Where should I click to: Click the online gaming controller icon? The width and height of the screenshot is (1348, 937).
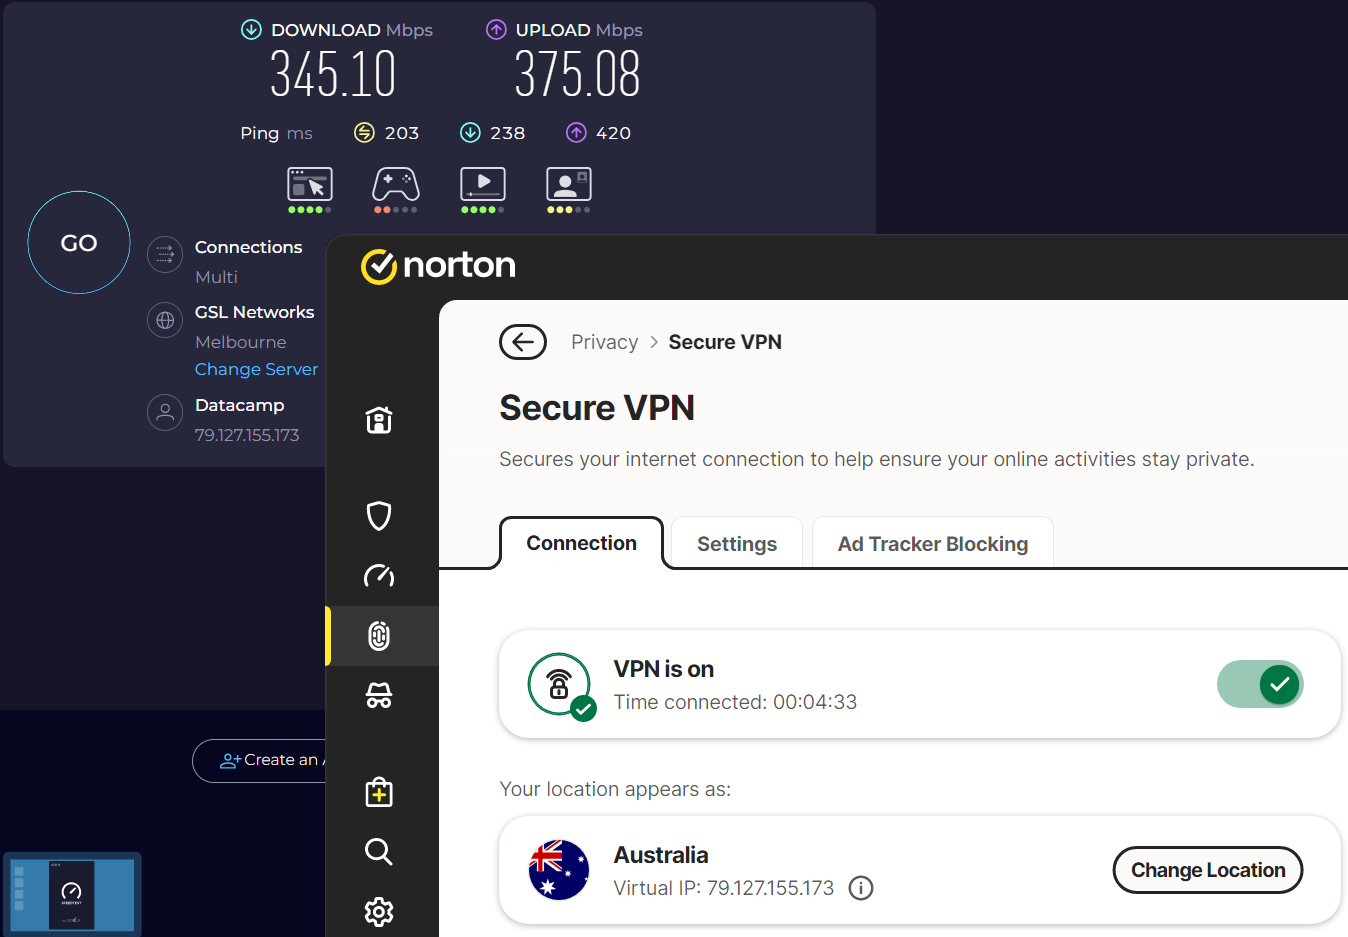pos(396,186)
